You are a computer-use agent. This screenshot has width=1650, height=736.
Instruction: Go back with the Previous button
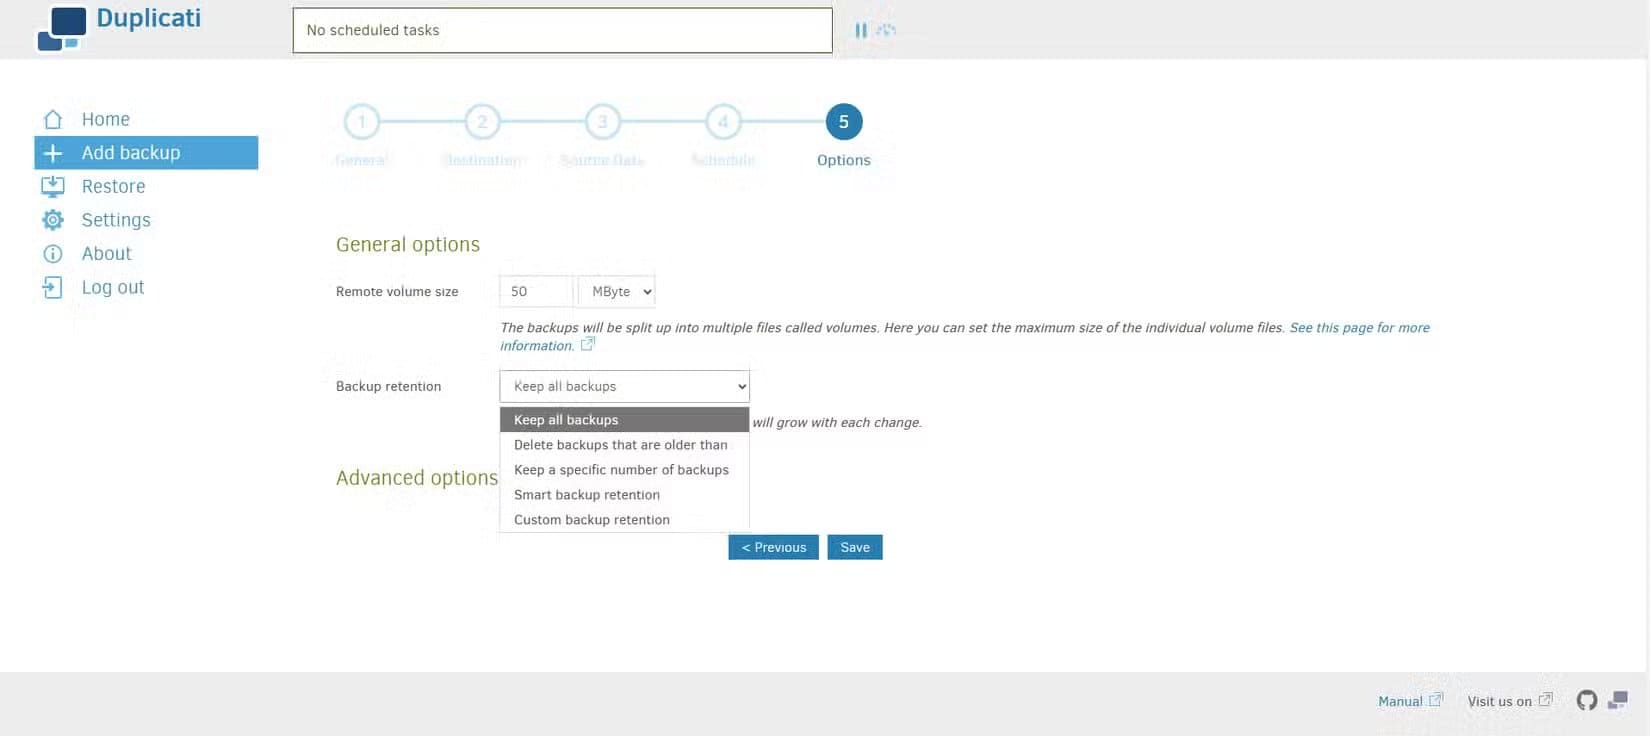pyautogui.click(x=773, y=547)
